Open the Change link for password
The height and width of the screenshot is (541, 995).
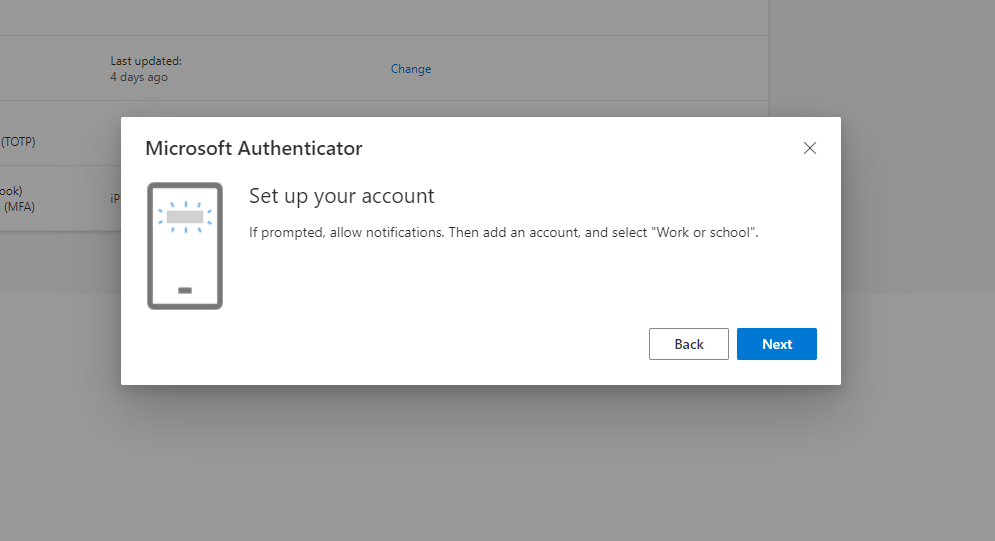pos(411,68)
